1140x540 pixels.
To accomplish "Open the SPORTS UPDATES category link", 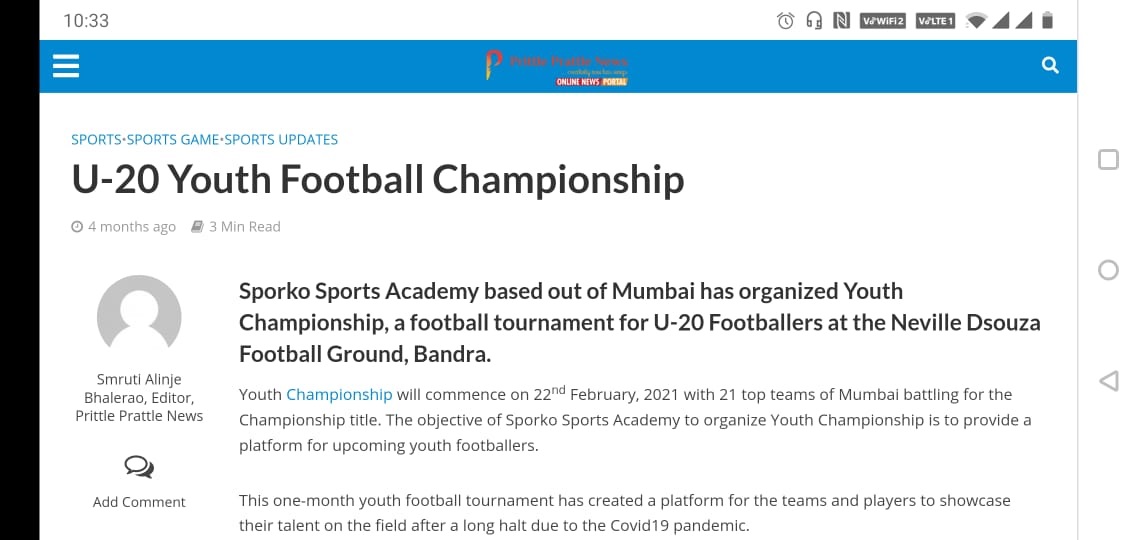I will 281,140.
